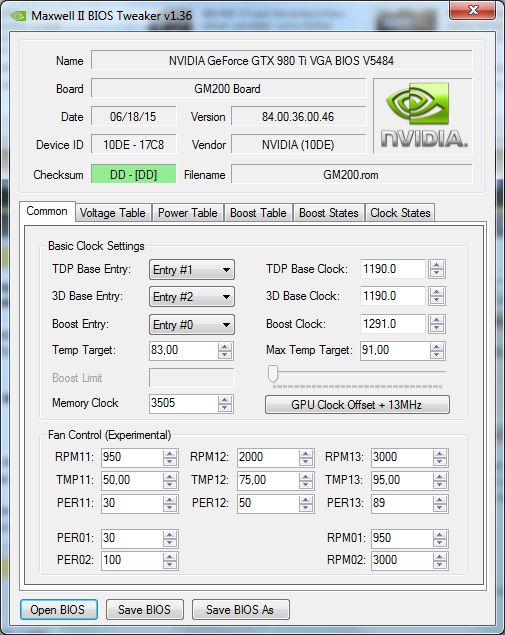Click the Name field showing GTX 980 Ti
505x635 pixels.
coord(281,60)
